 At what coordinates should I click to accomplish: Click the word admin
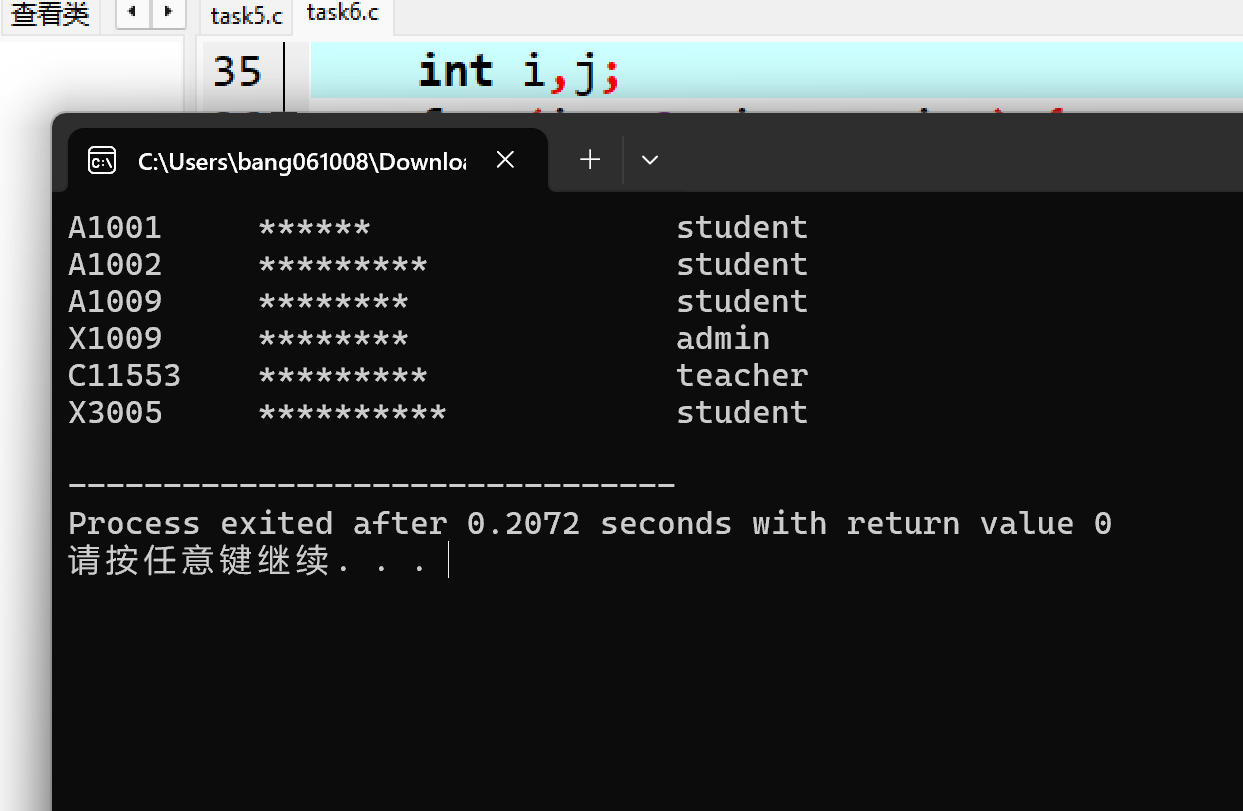pyautogui.click(x=723, y=339)
